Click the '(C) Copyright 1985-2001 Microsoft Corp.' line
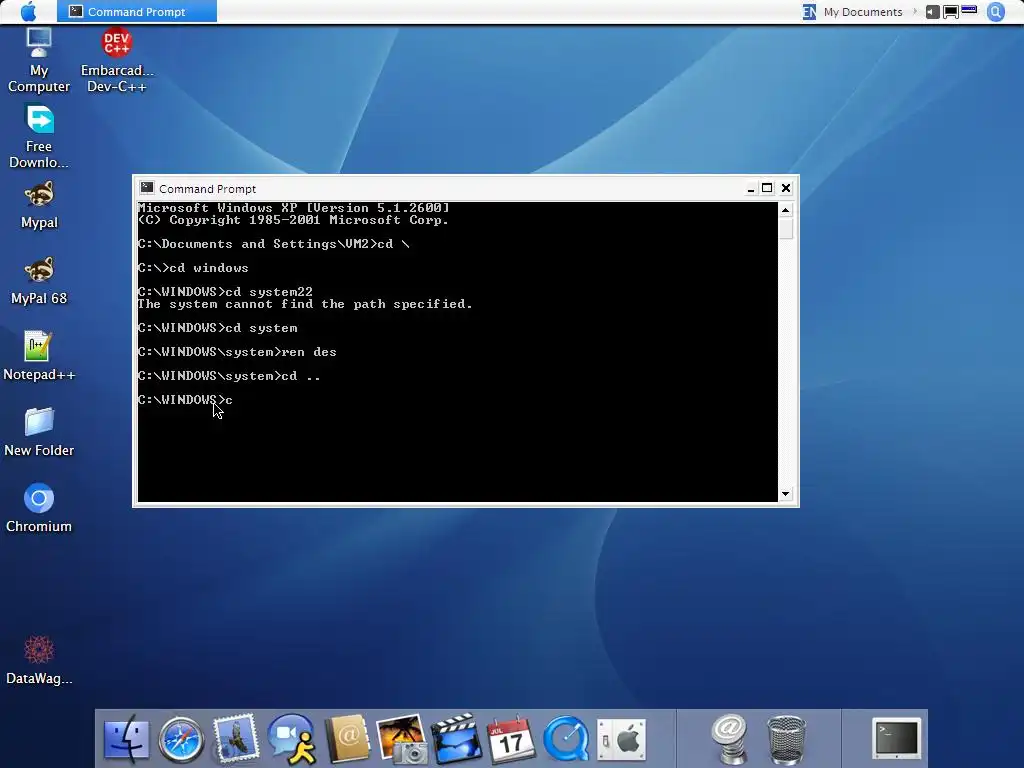The image size is (1024, 768). click(x=294, y=220)
